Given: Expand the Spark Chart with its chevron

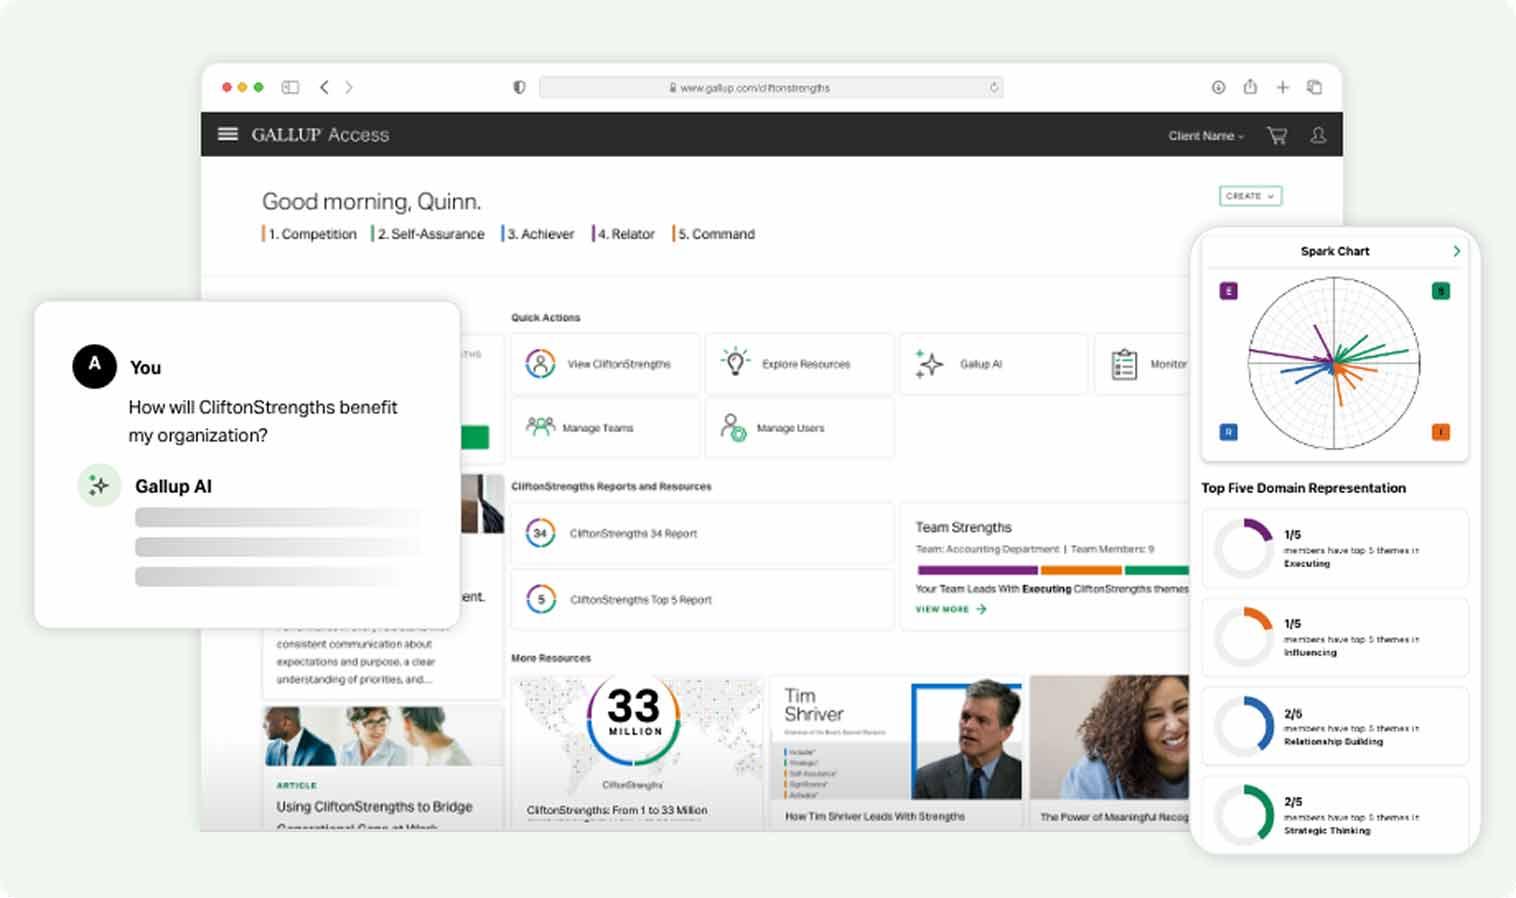Looking at the screenshot, I should pos(1457,251).
